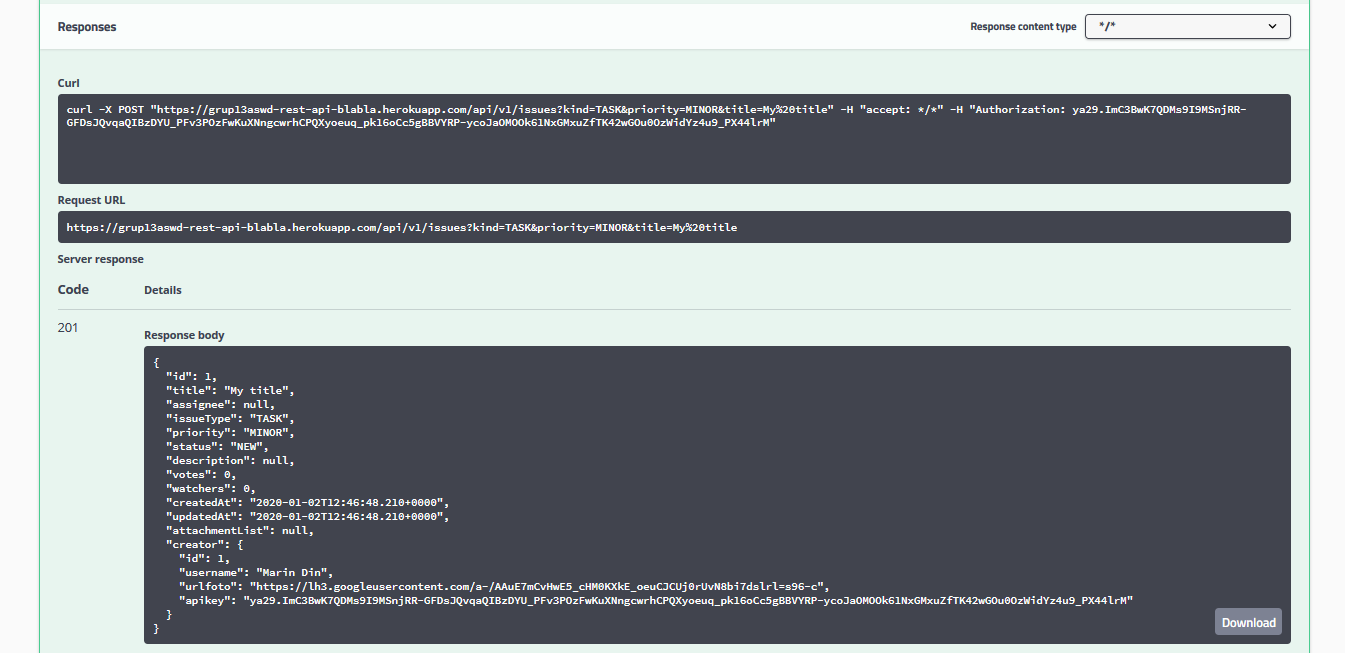
Task: Click the "issueType": "TASK" line
Action: point(230,418)
